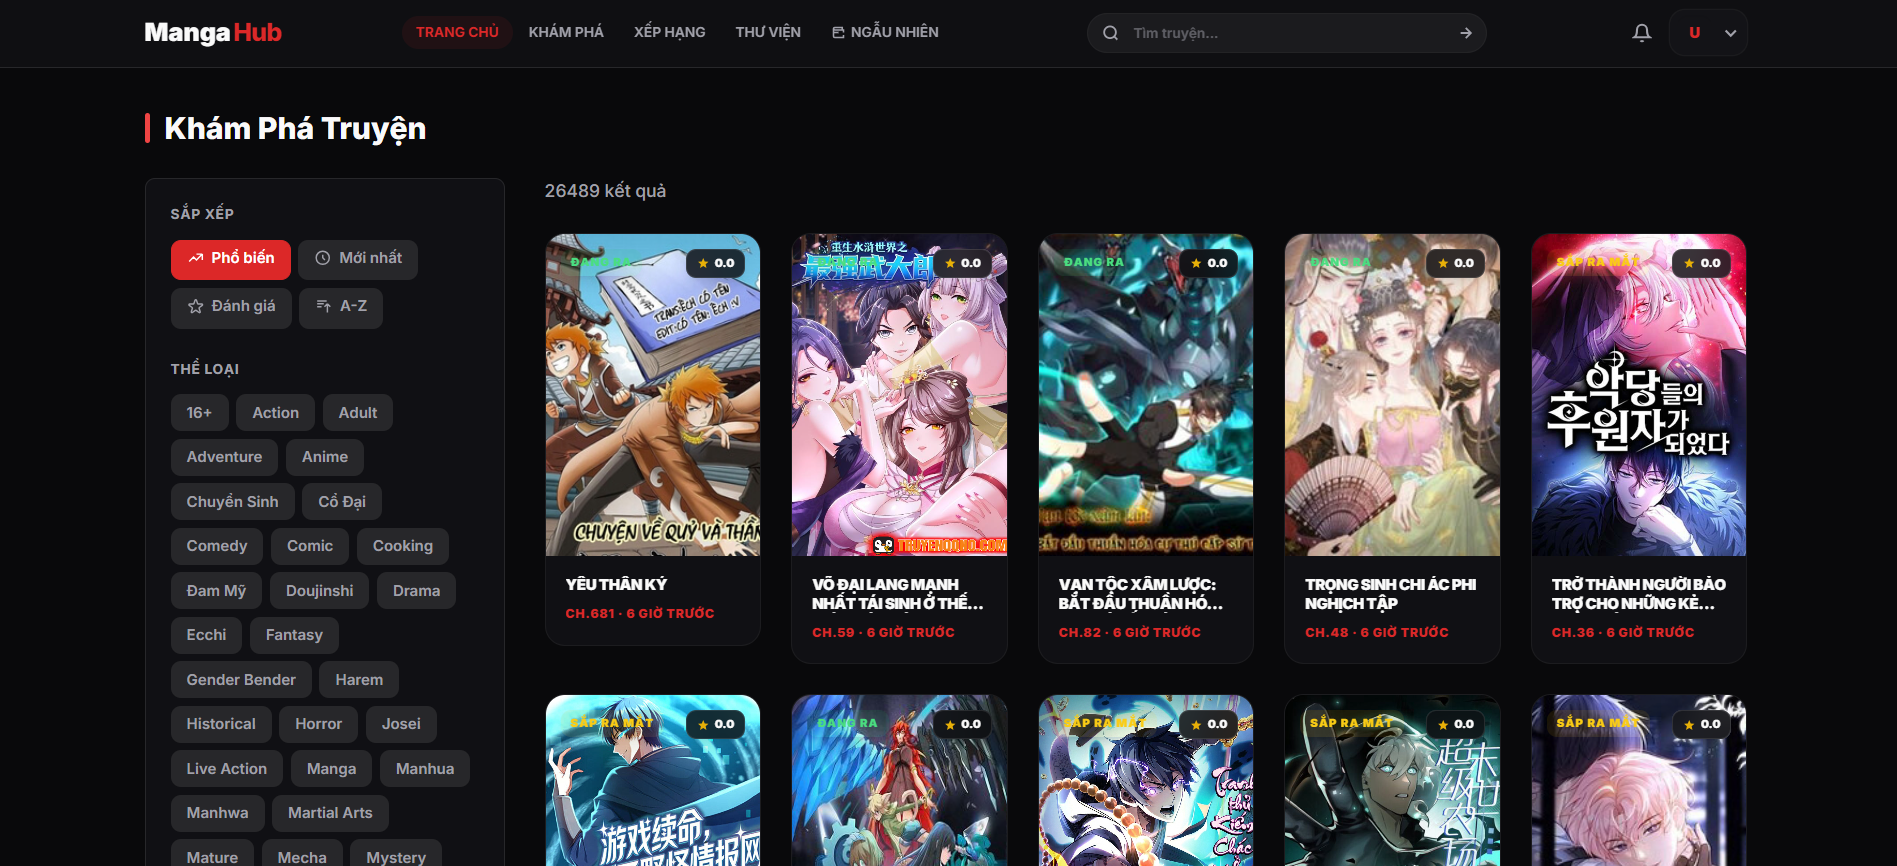Go to the Trang Chủ tab
The width and height of the screenshot is (1897, 866).
457,32
